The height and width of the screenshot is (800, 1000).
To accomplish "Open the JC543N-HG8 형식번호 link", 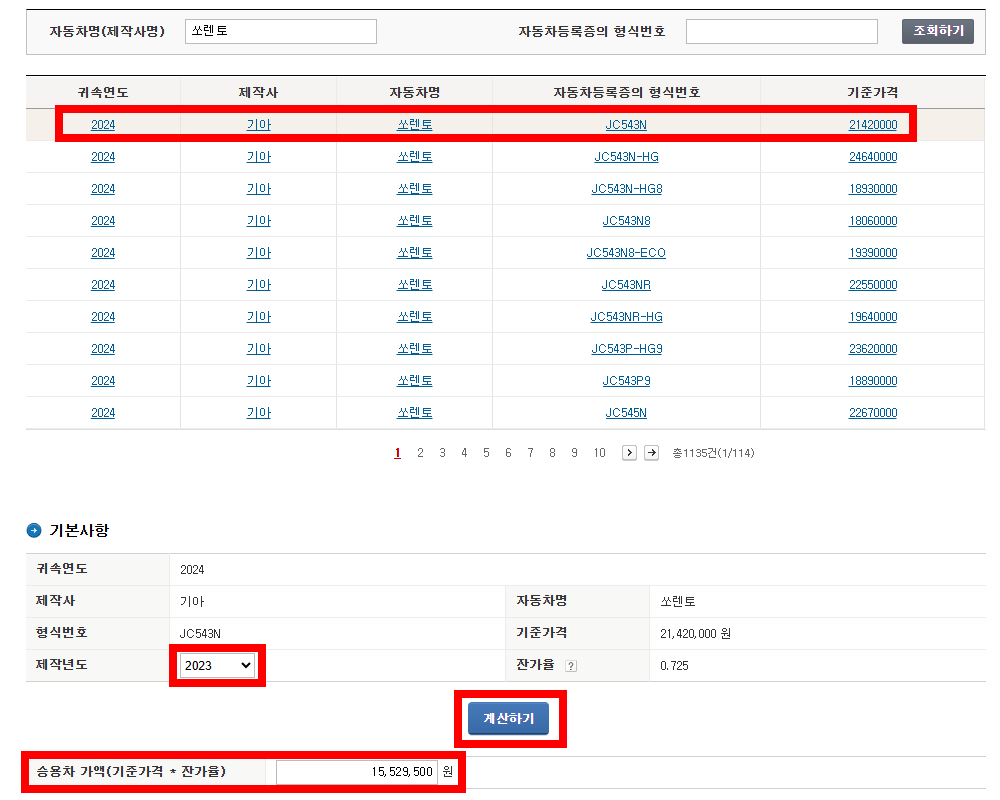I will 626,189.
